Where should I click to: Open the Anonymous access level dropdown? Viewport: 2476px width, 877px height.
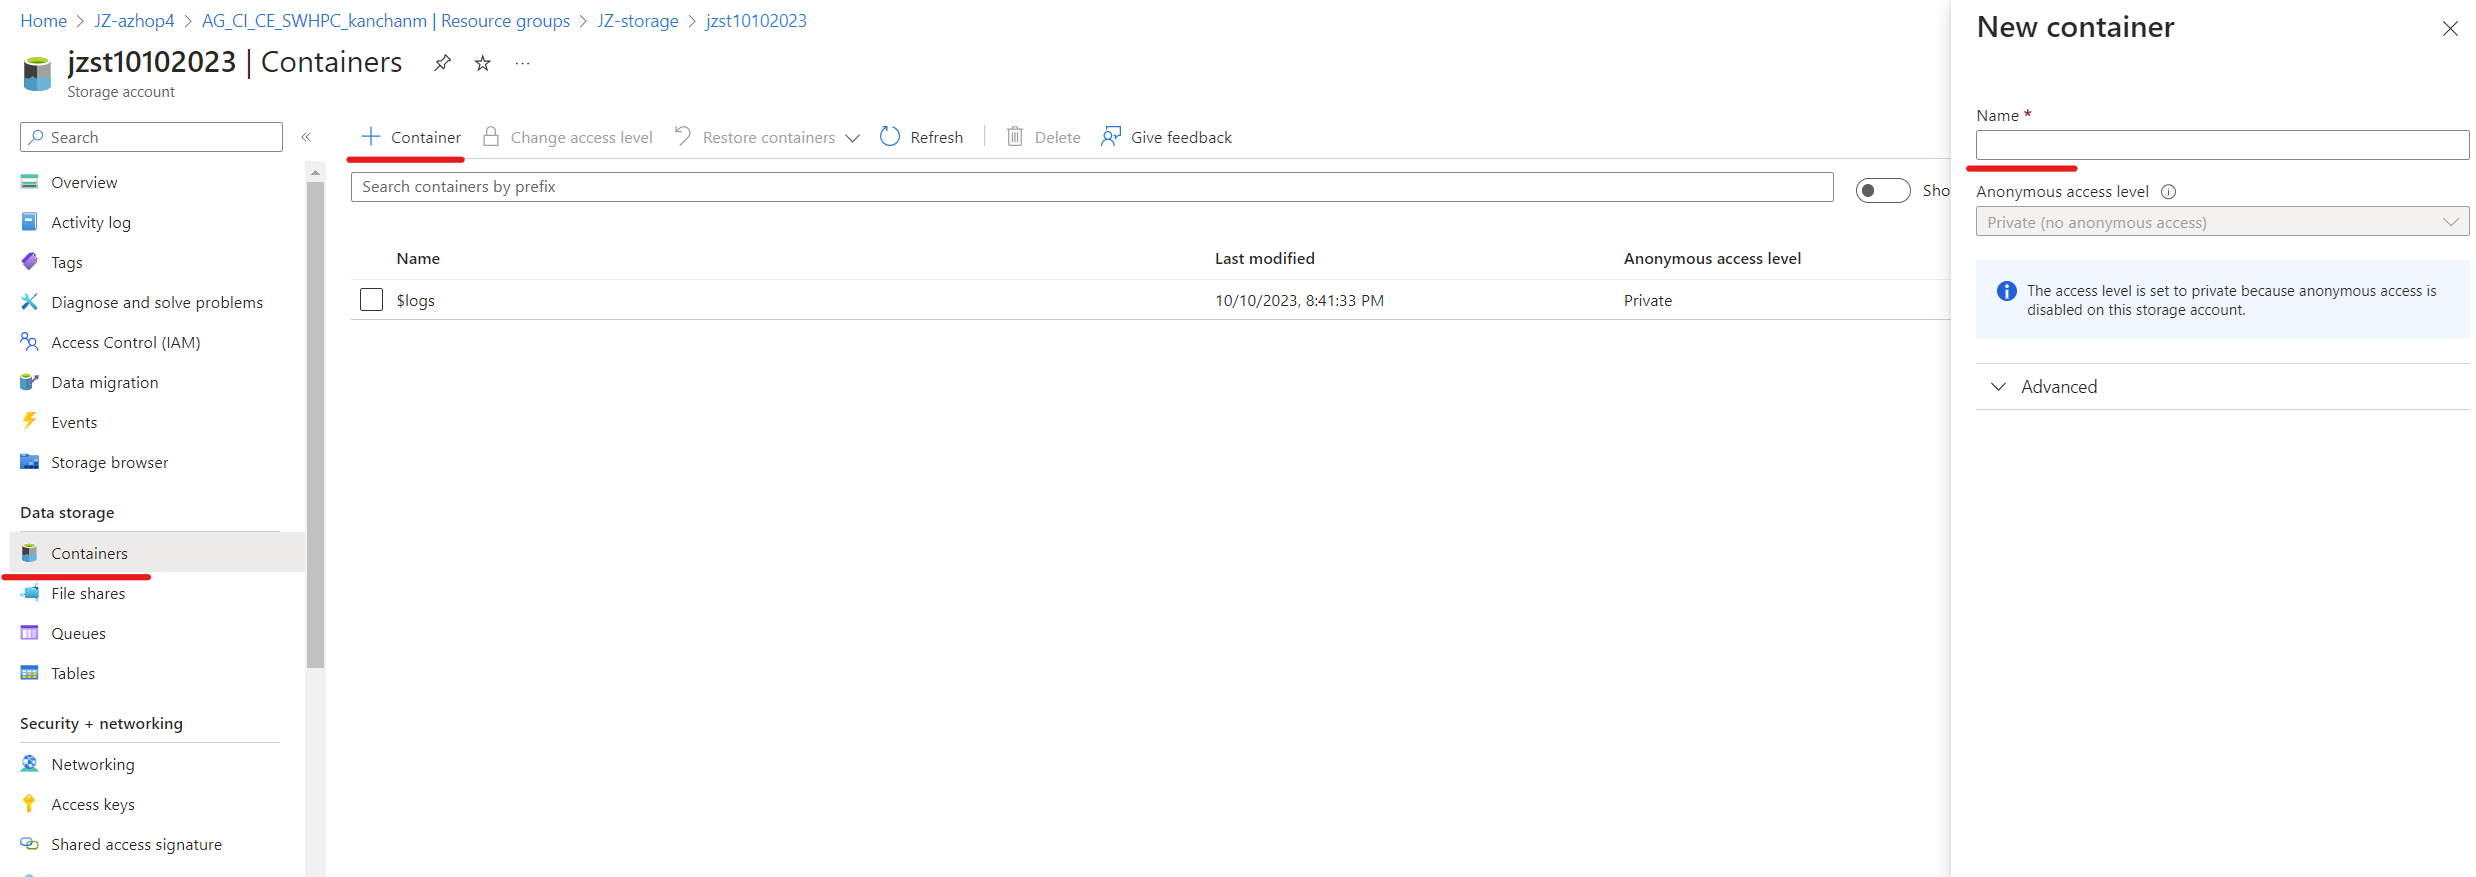(2222, 222)
